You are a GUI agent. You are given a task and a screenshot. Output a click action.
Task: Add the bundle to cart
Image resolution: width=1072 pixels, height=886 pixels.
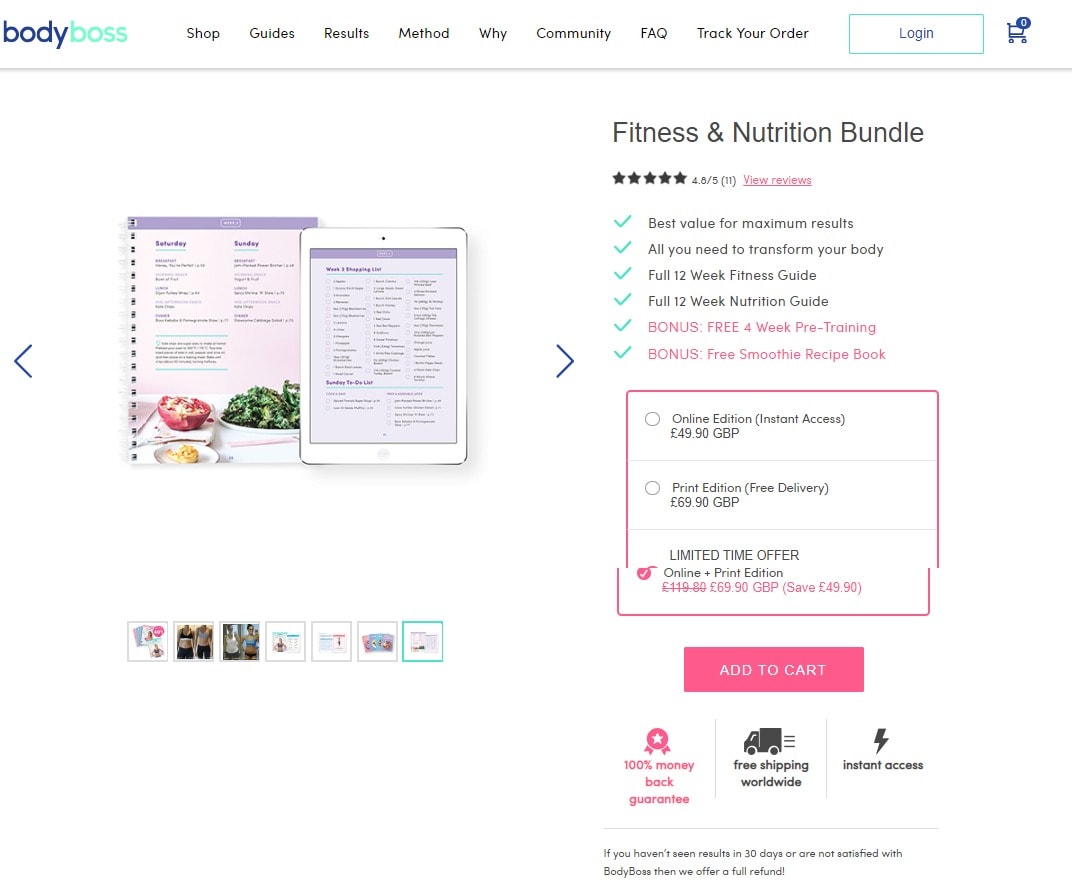(774, 669)
